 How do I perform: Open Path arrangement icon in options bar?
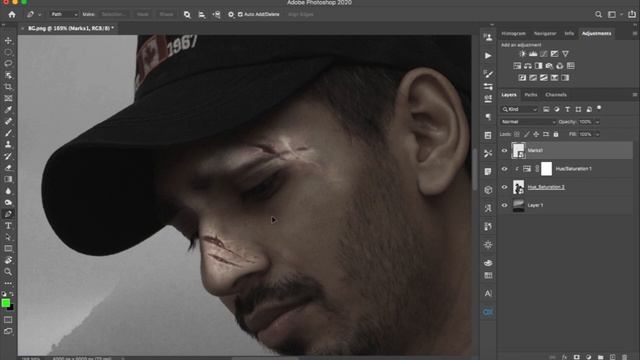tap(216, 14)
